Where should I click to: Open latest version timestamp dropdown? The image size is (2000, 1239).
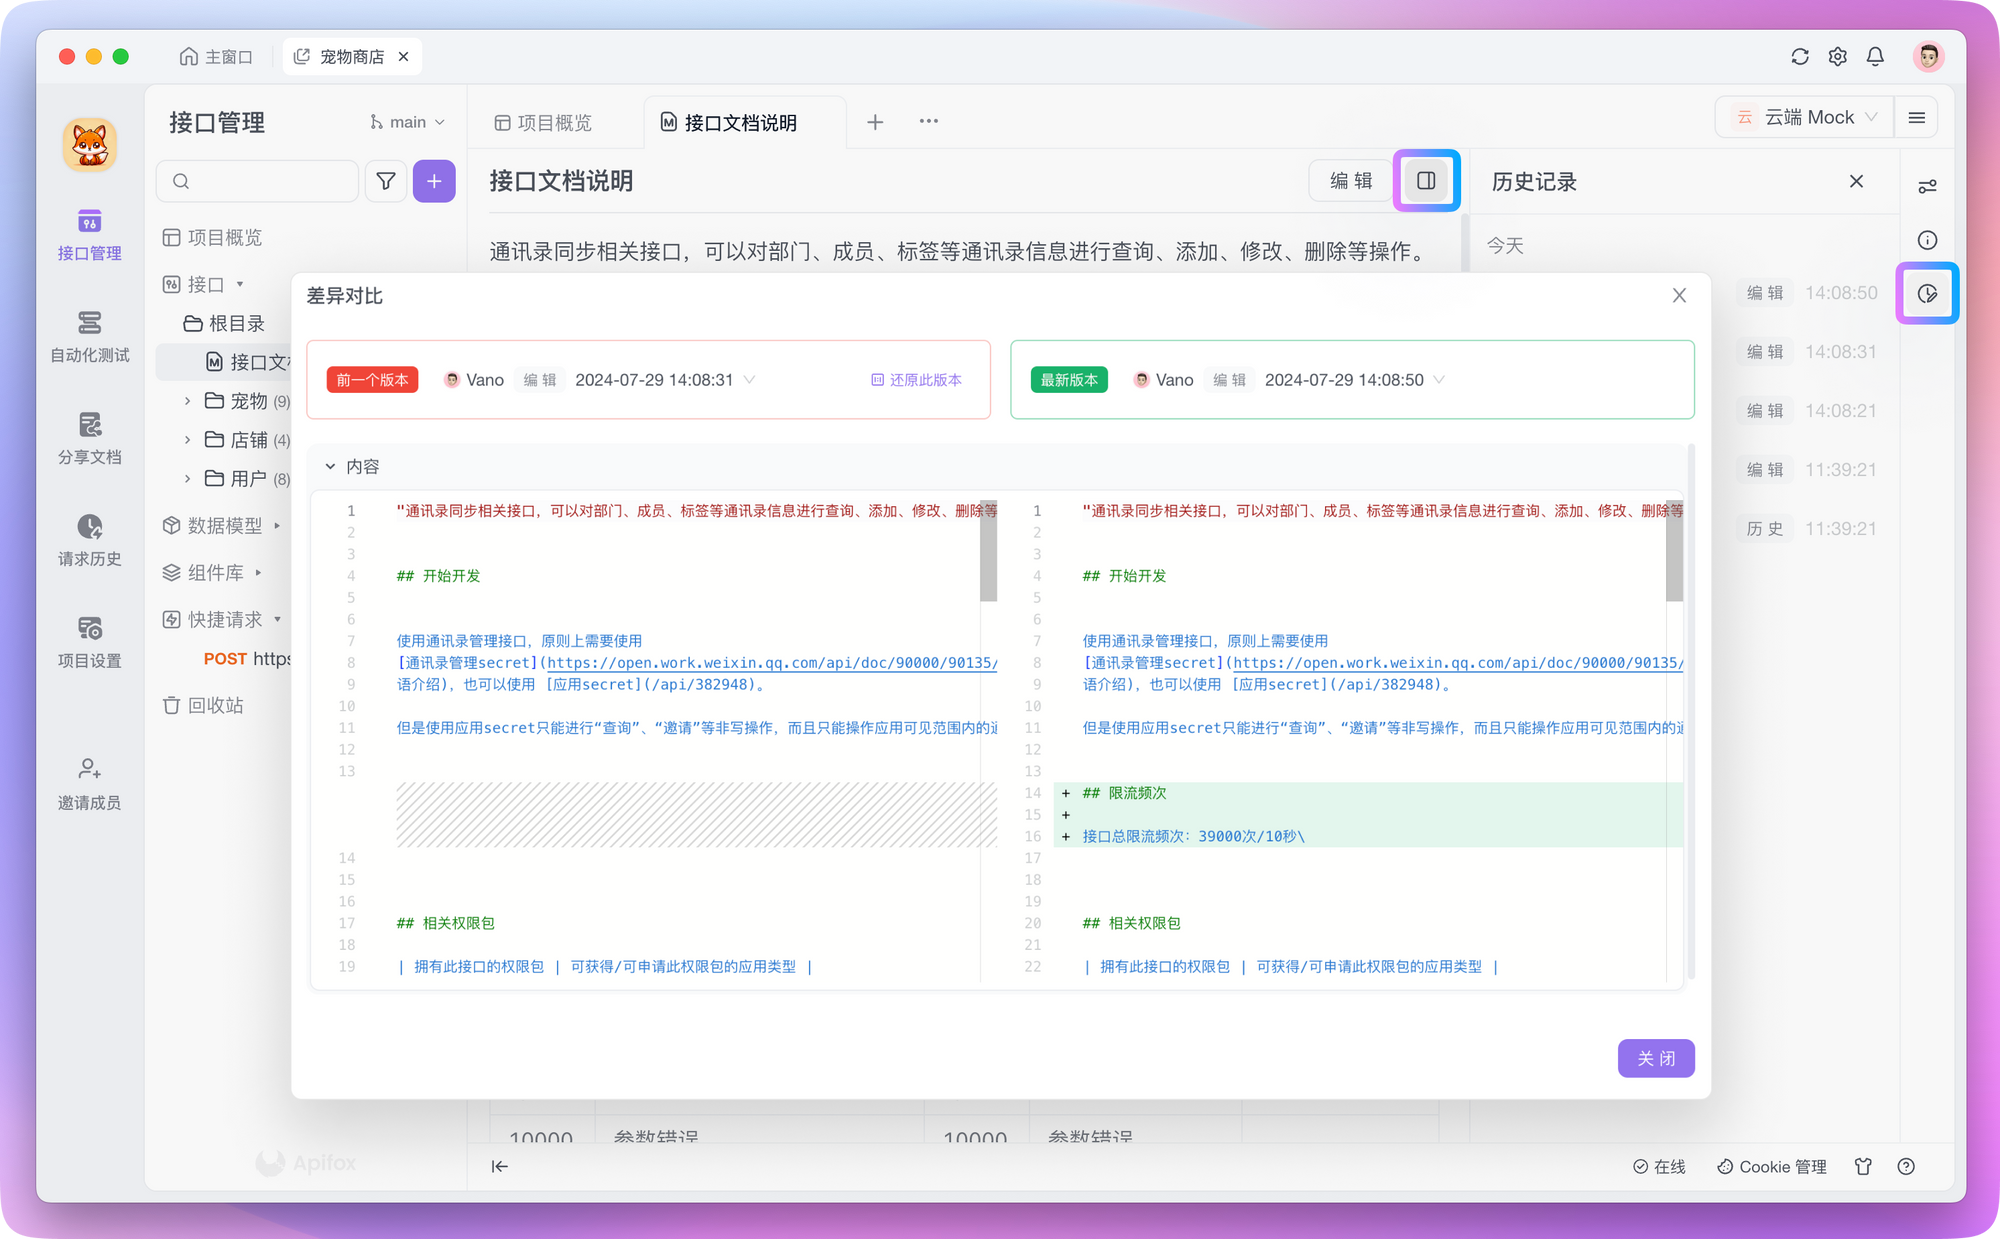coord(1439,380)
